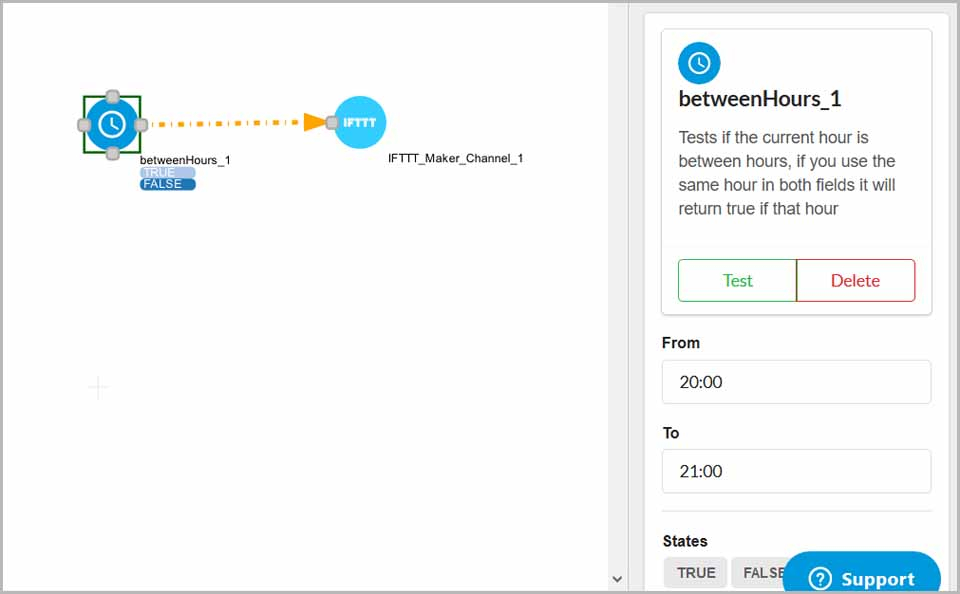Click the top connector handle of clock node

113,97
